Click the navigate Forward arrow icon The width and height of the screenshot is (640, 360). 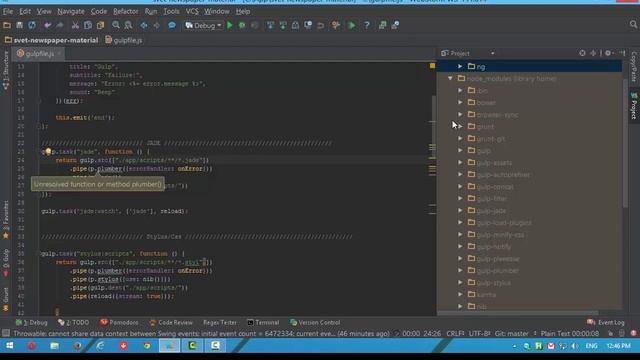pos(156,25)
